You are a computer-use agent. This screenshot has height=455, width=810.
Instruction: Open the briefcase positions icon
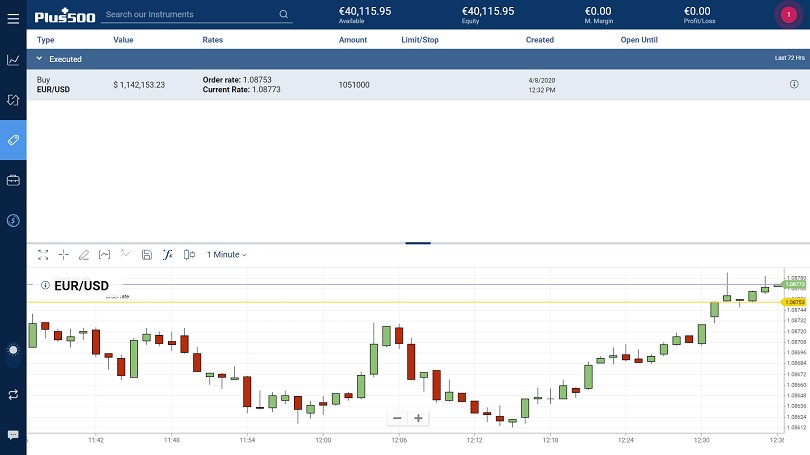(13, 180)
